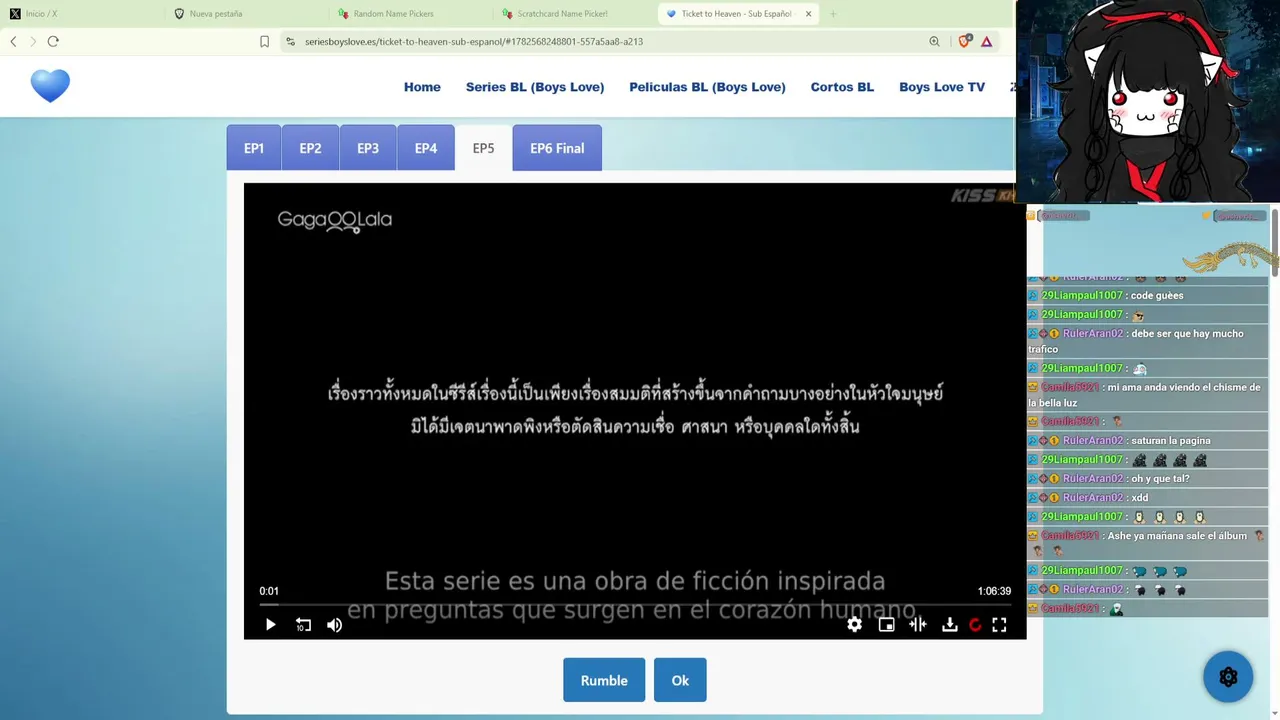Open video player settings gear
1280x720 pixels.
854,625
